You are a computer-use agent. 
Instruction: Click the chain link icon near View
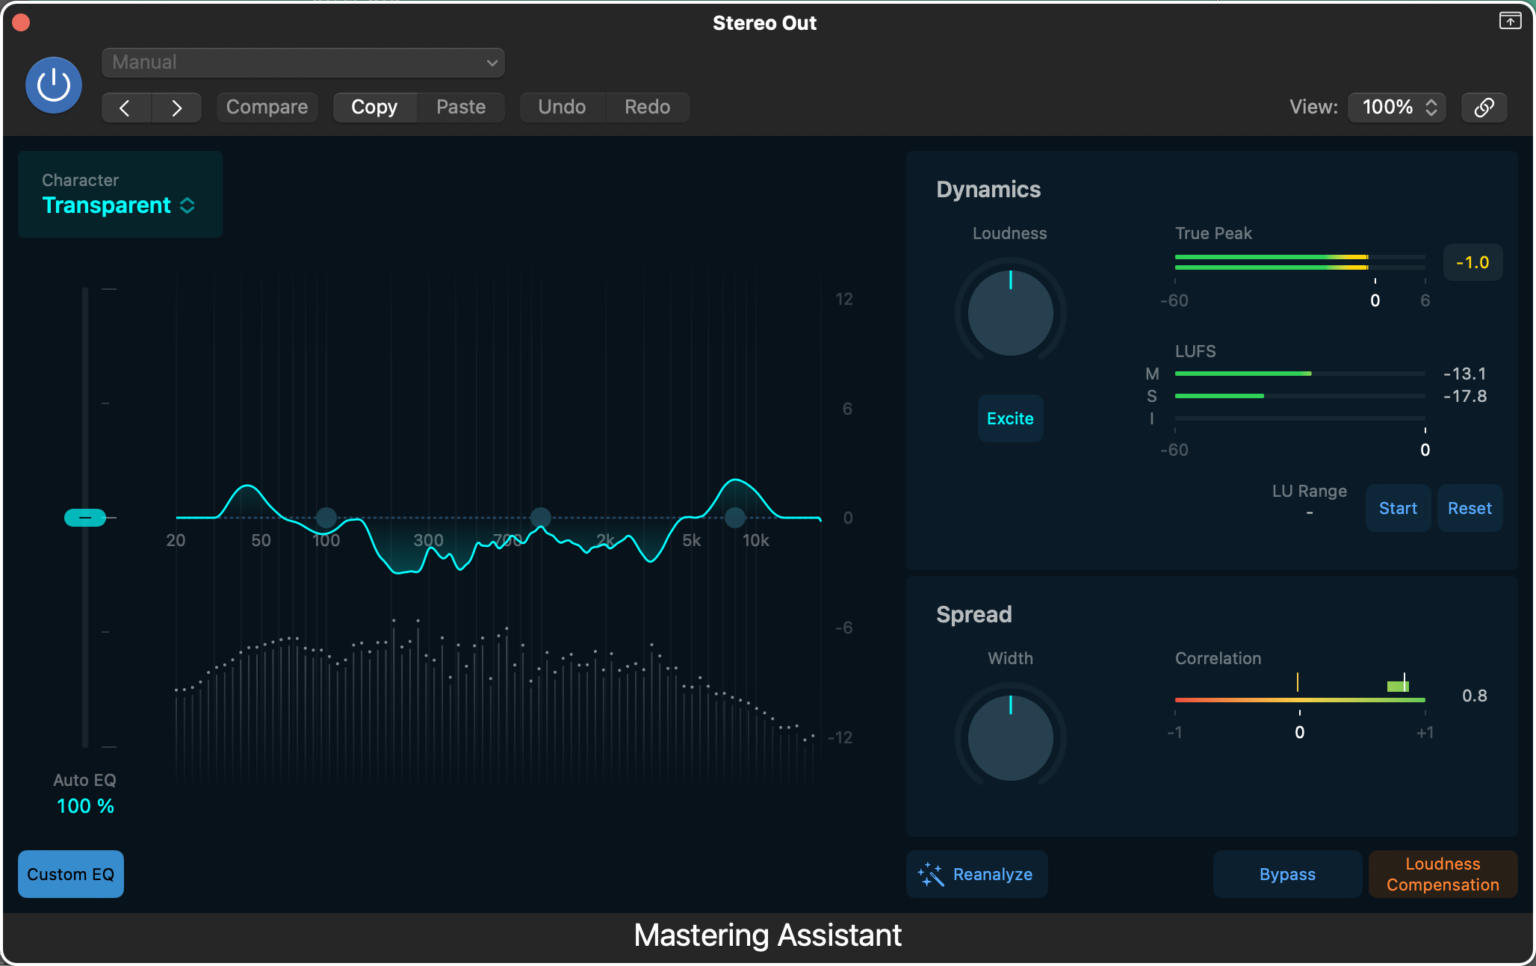click(x=1484, y=107)
